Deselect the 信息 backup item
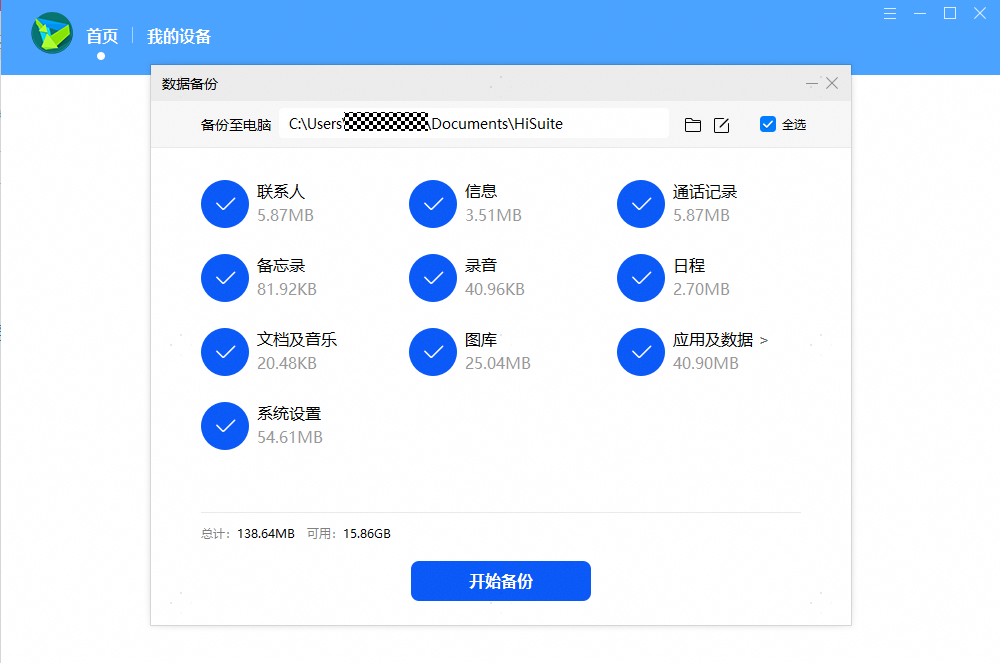 click(432, 204)
